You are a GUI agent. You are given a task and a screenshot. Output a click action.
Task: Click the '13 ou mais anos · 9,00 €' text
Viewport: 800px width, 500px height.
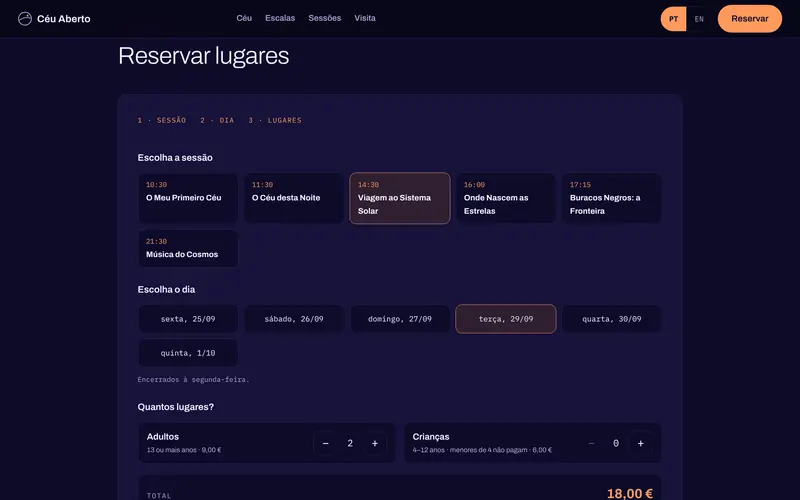pos(184,450)
